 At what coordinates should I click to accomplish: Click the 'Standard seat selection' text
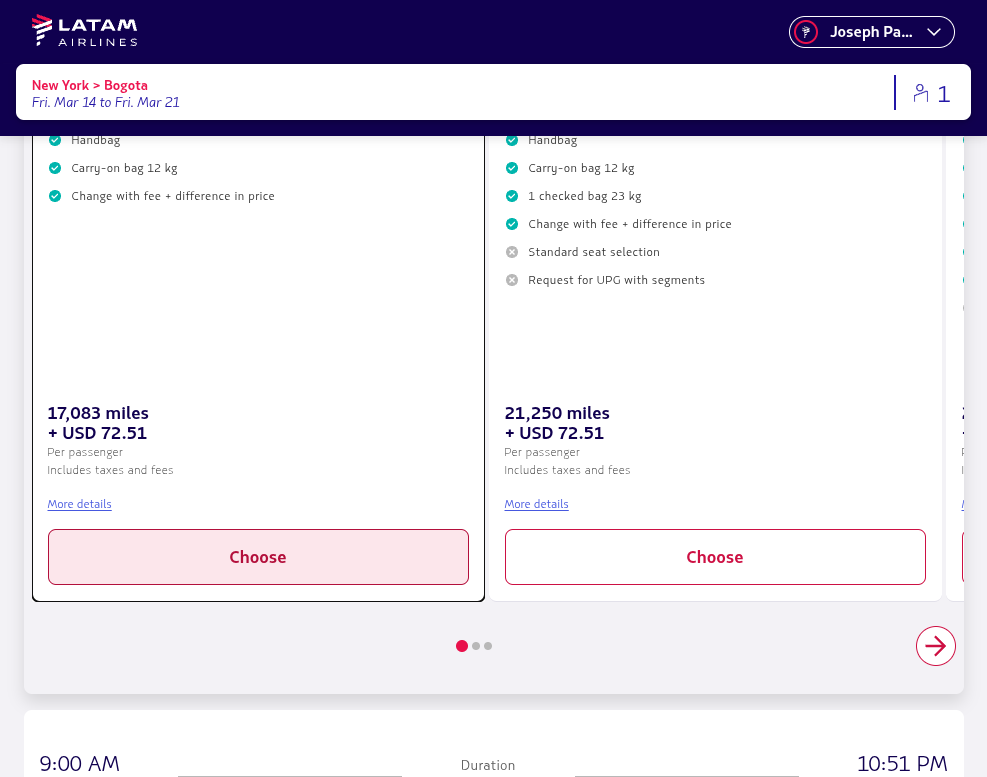(x=594, y=252)
